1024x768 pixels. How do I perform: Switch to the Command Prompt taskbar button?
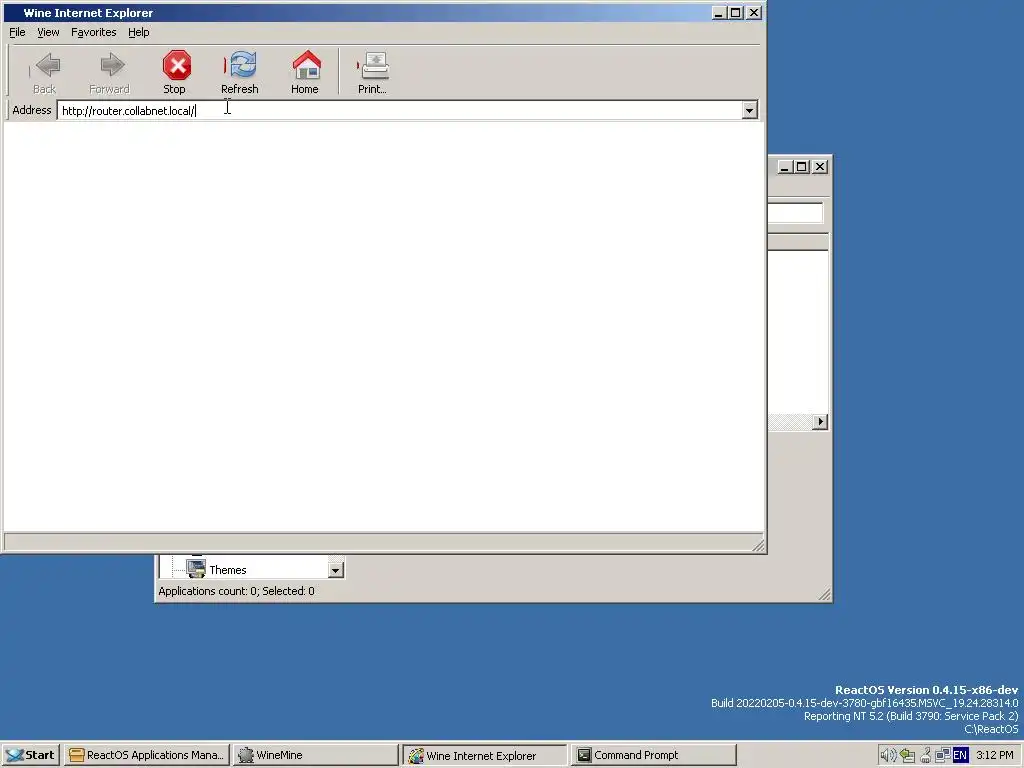click(x=654, y=755)
